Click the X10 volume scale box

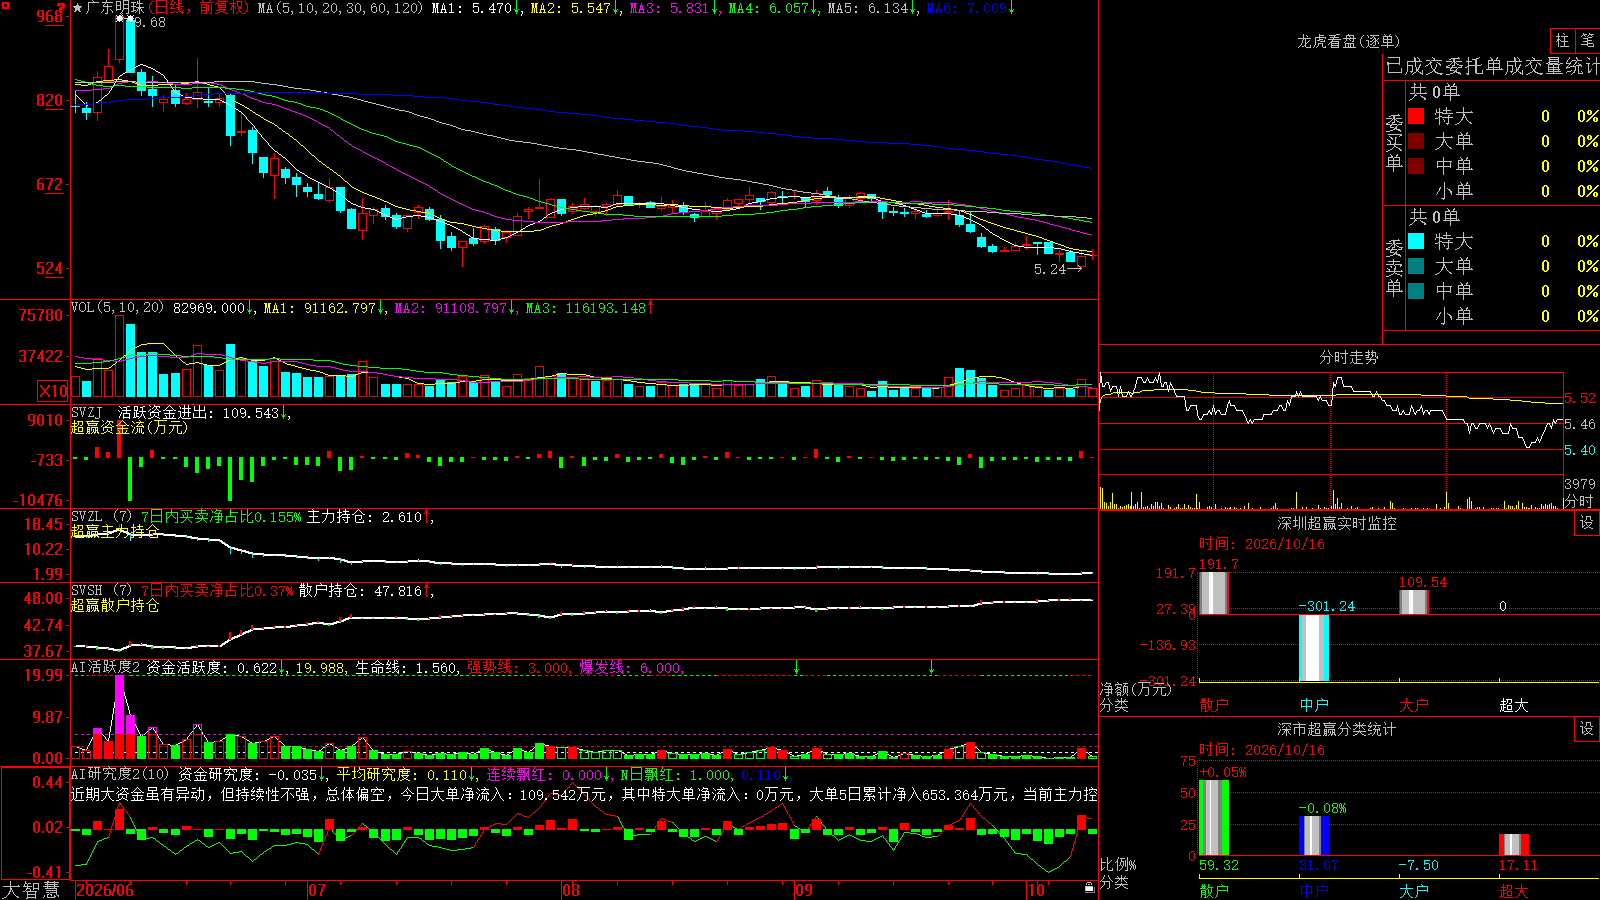53,391
